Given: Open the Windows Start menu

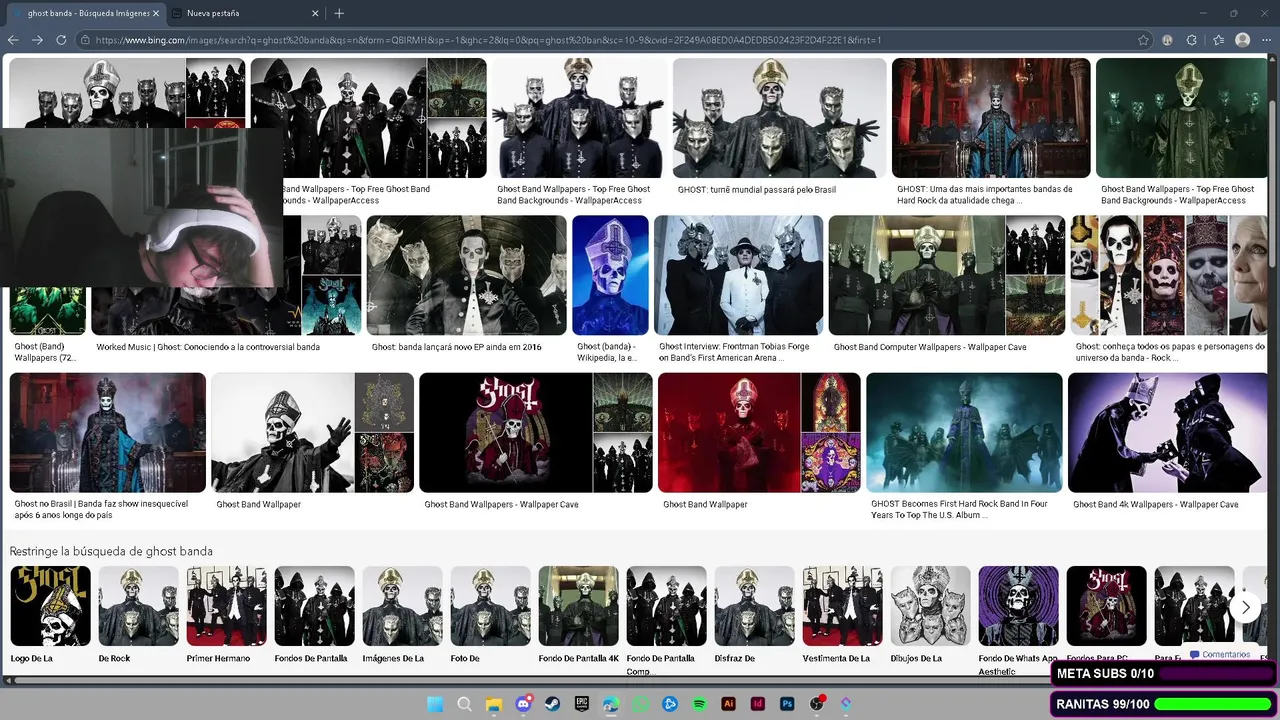Looking at the screenshot, I should pyautogui.click(x=435, y=704).
